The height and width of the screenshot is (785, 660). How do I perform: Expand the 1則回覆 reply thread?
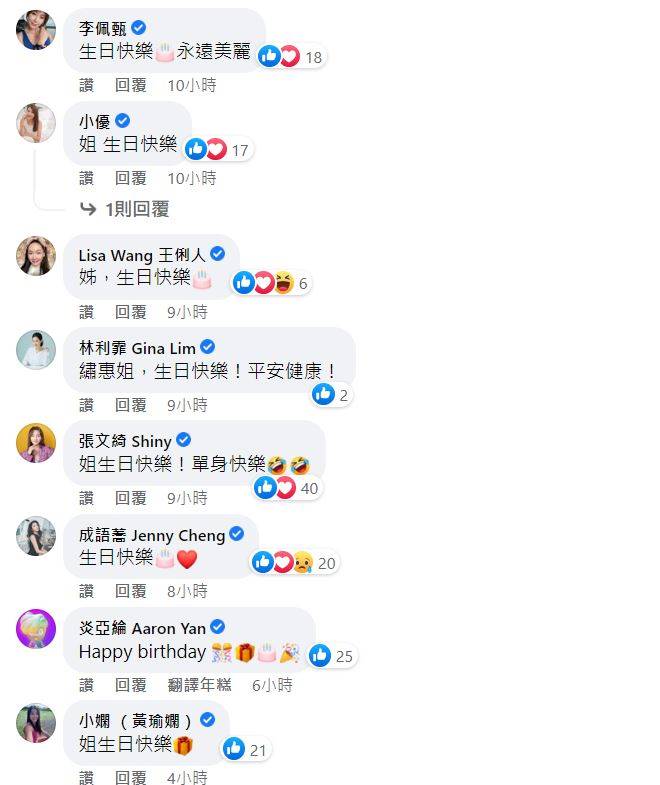tap(125, 209)
